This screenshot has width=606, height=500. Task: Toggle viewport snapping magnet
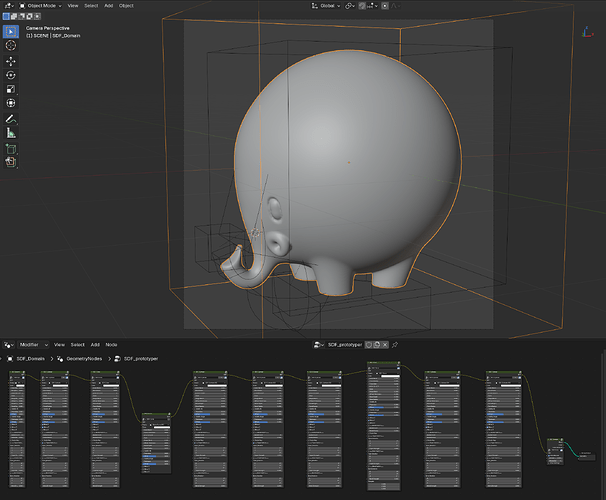(362, 6)
